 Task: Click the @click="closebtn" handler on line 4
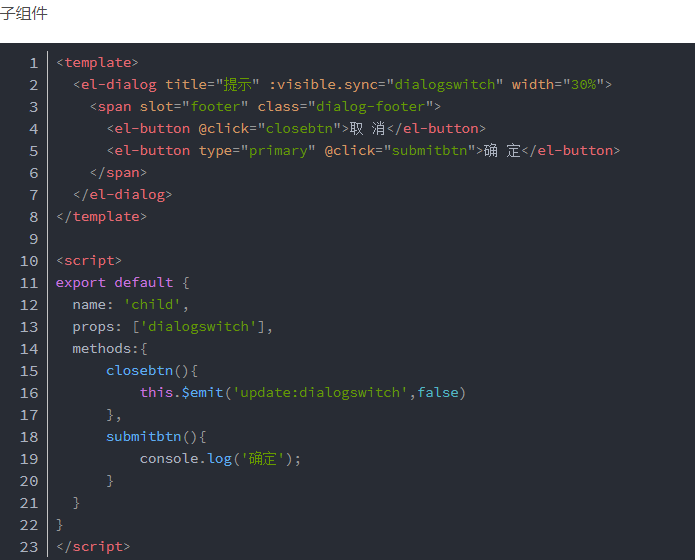tap(269, 129)
